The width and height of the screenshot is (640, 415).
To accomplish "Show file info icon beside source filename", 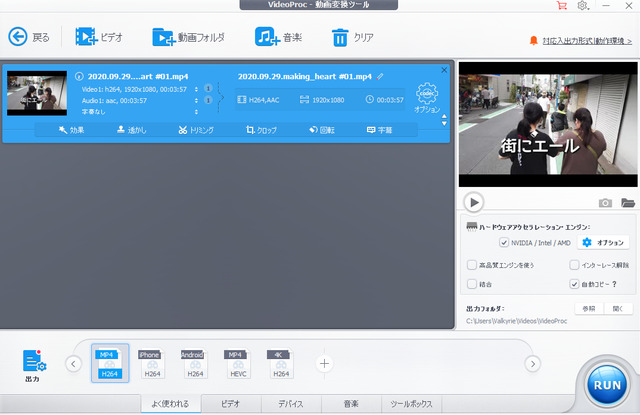I will pyautogui.click(x=79, y=76).
